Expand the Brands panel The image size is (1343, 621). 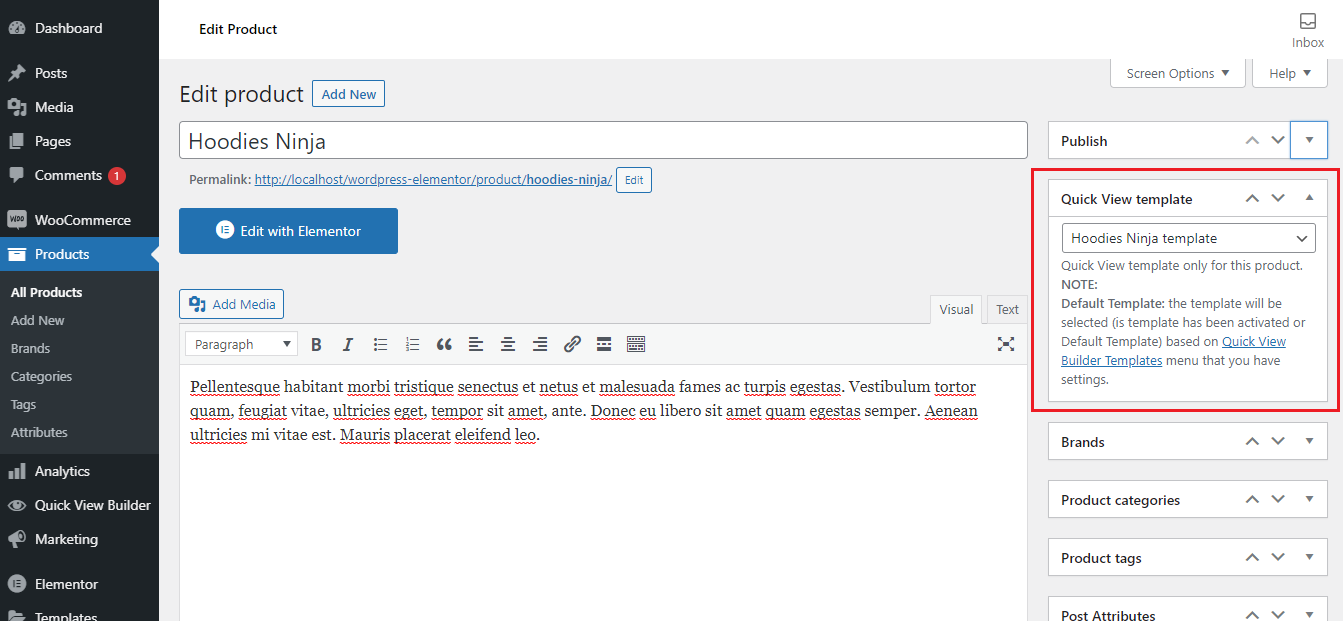click(x=1309, y=441)
